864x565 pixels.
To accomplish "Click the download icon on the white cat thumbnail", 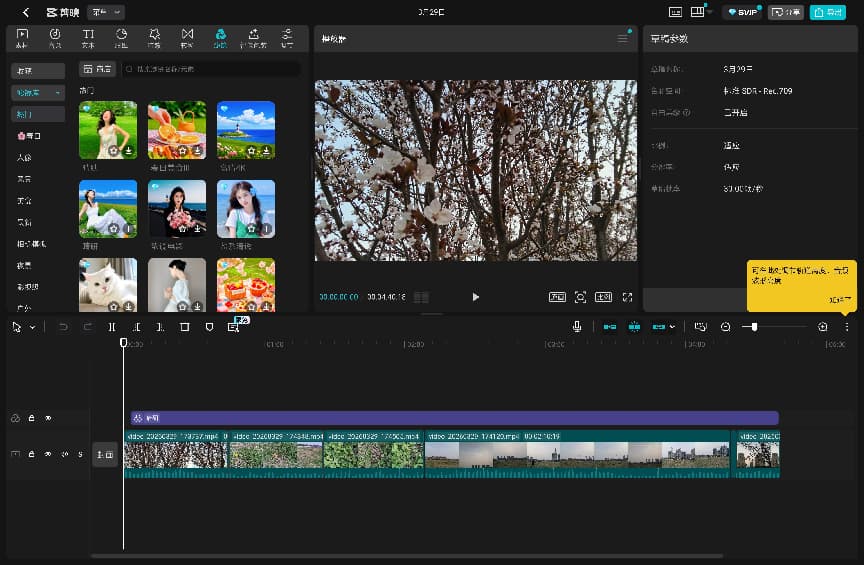I will coord(129,306).
